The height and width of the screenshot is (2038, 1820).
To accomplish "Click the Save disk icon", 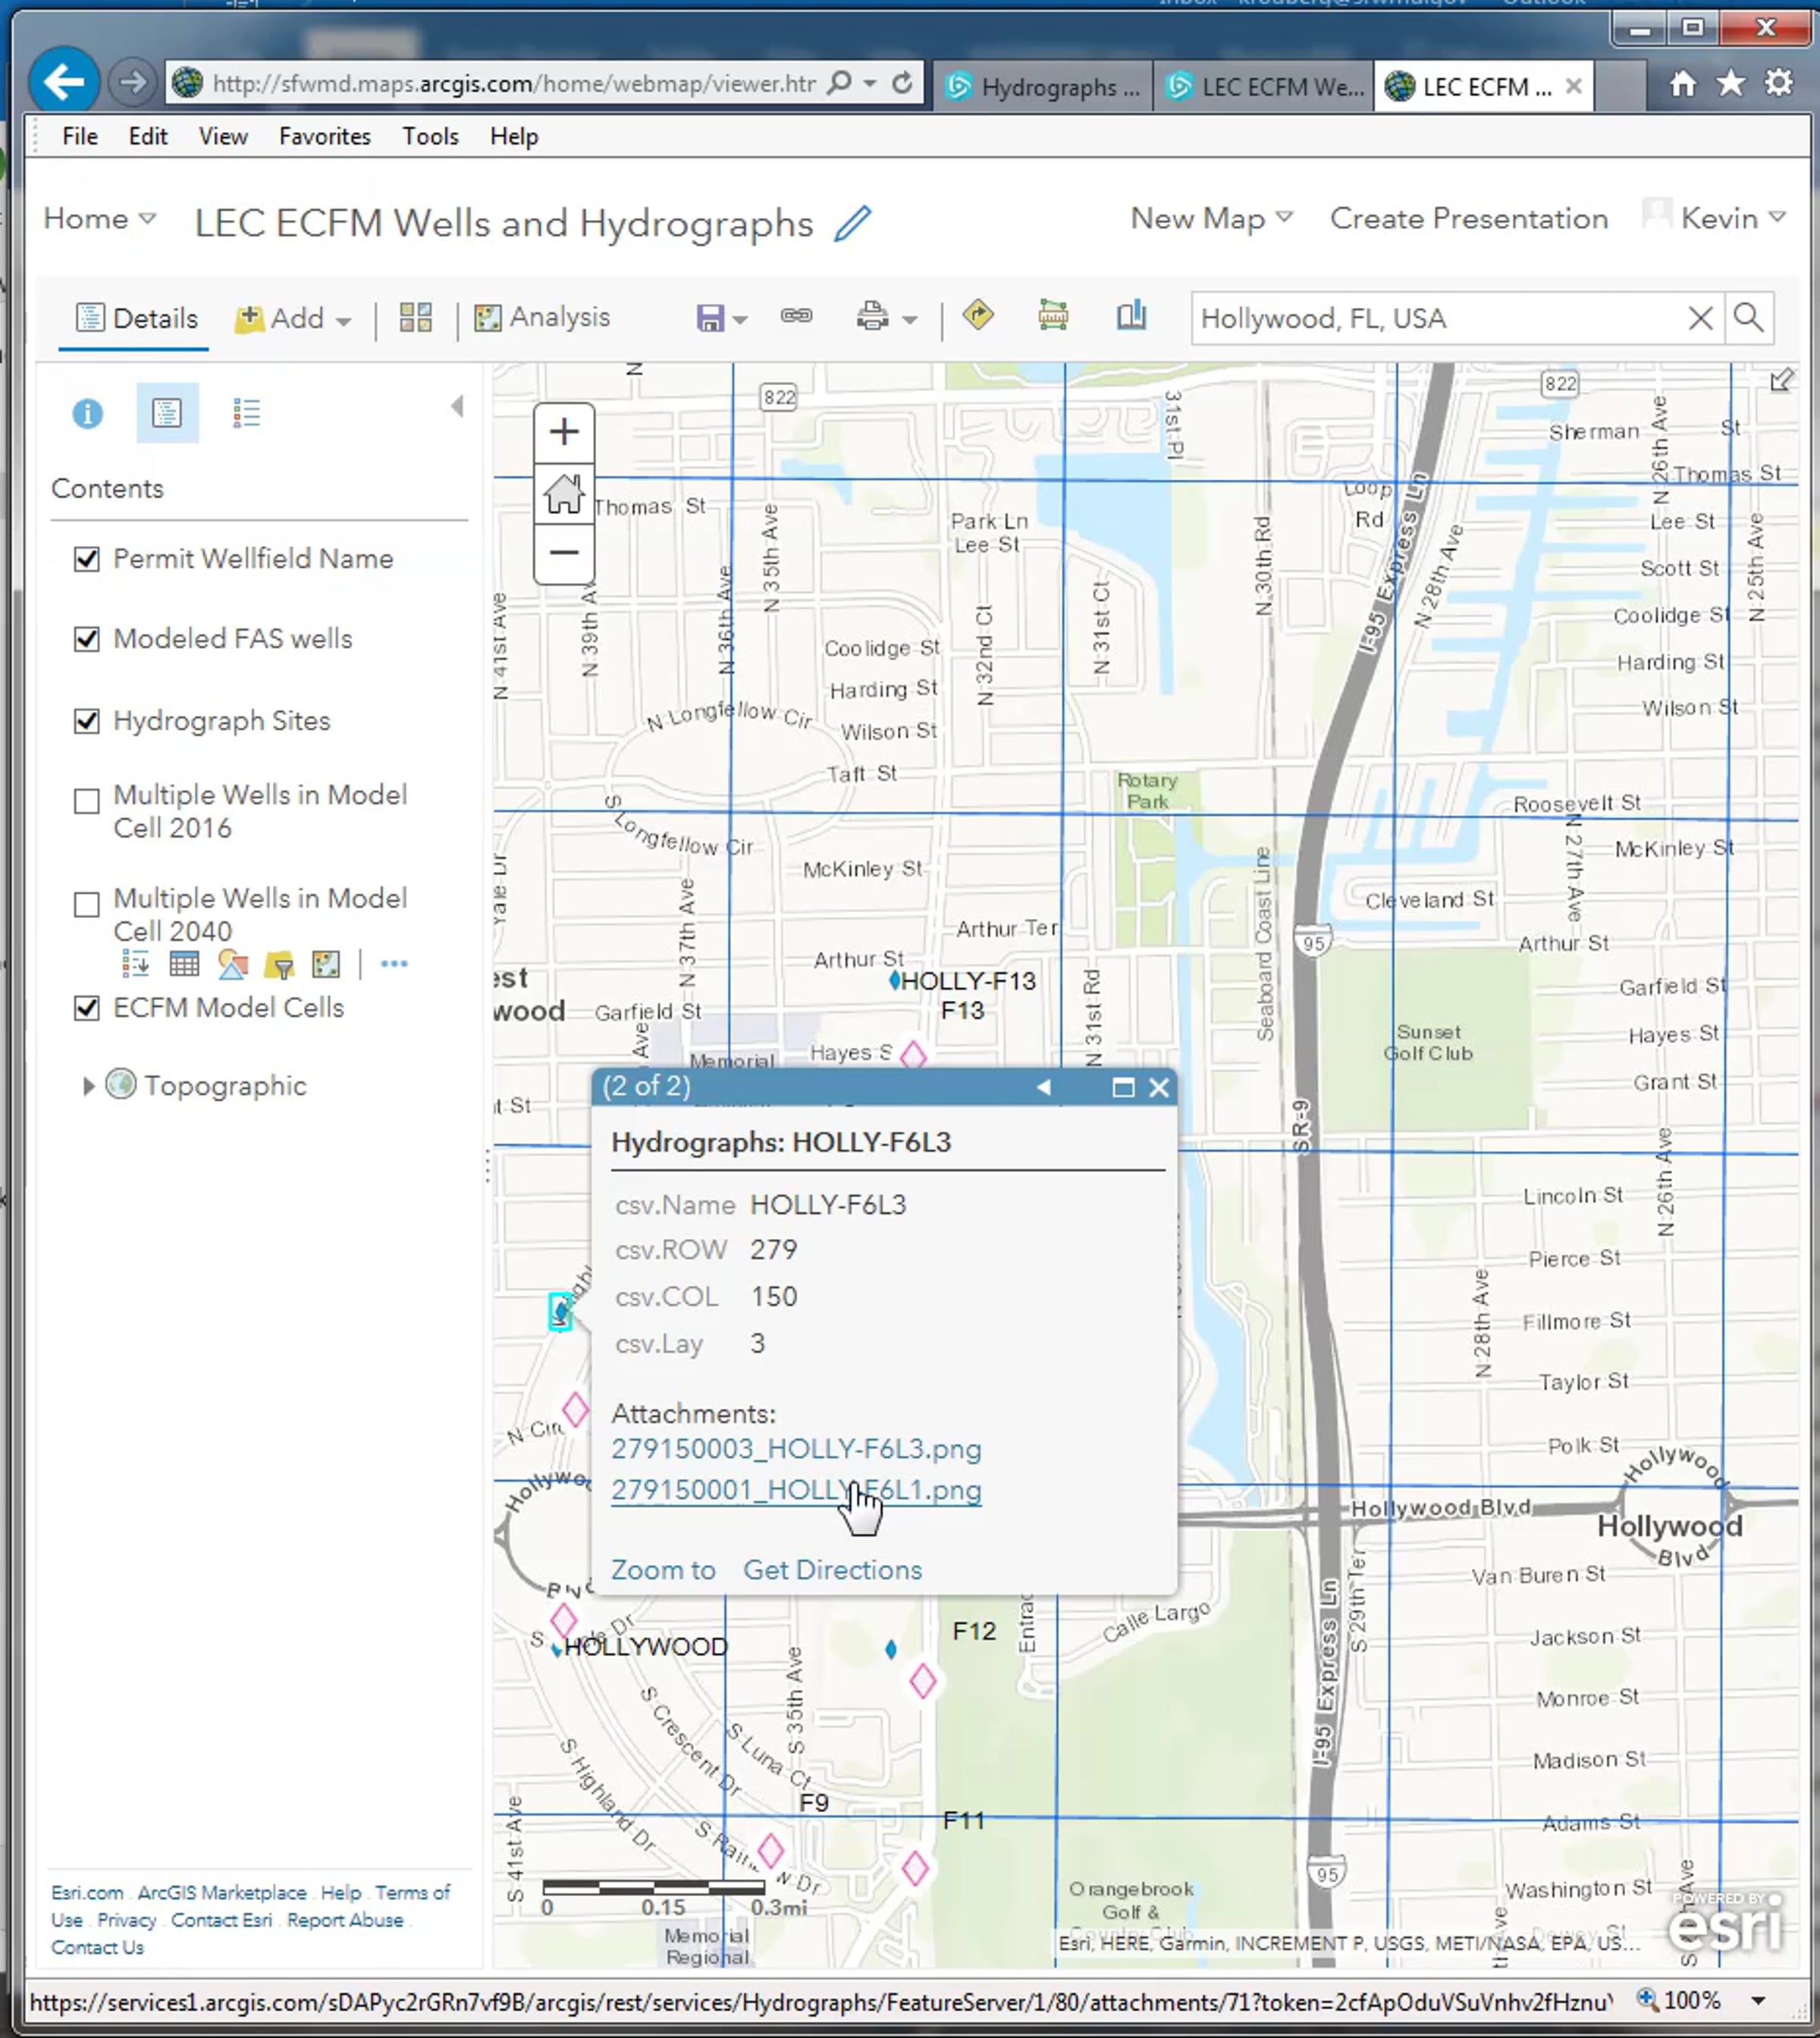I will point(709,318).
